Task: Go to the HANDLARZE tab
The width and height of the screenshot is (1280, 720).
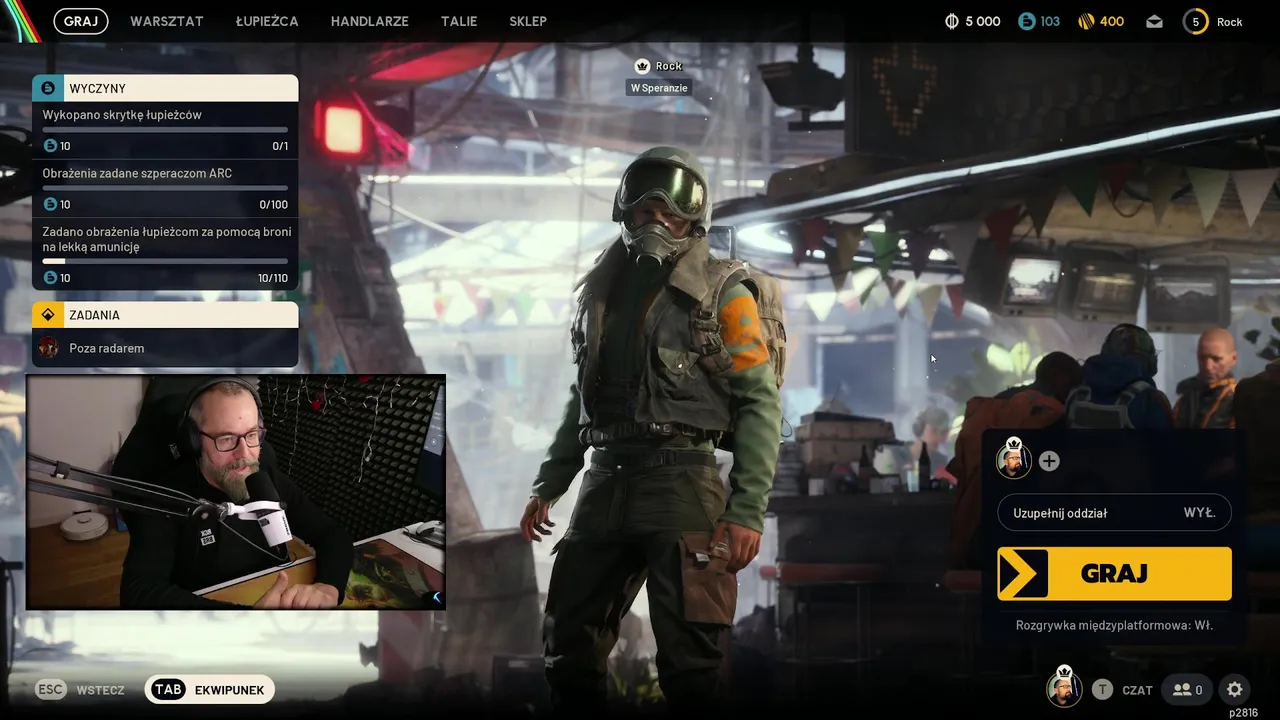Action: (x=370, y=21)
